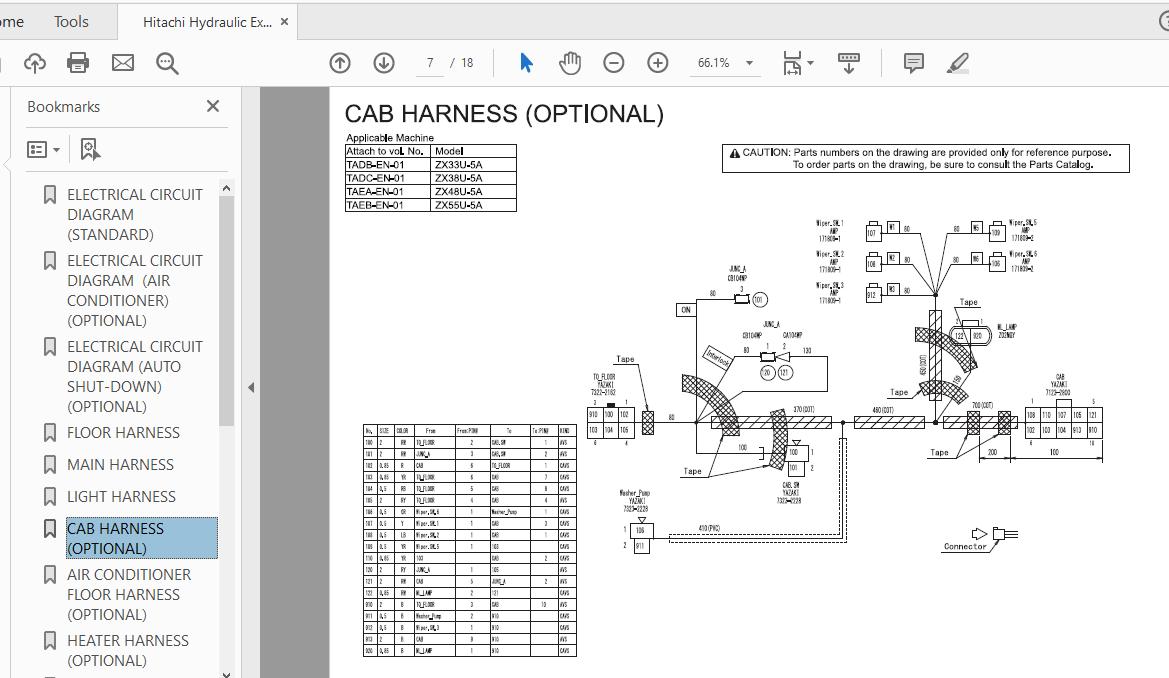Click the email envelope icon
Viewport: 1169px width, 678px height.
122,63
